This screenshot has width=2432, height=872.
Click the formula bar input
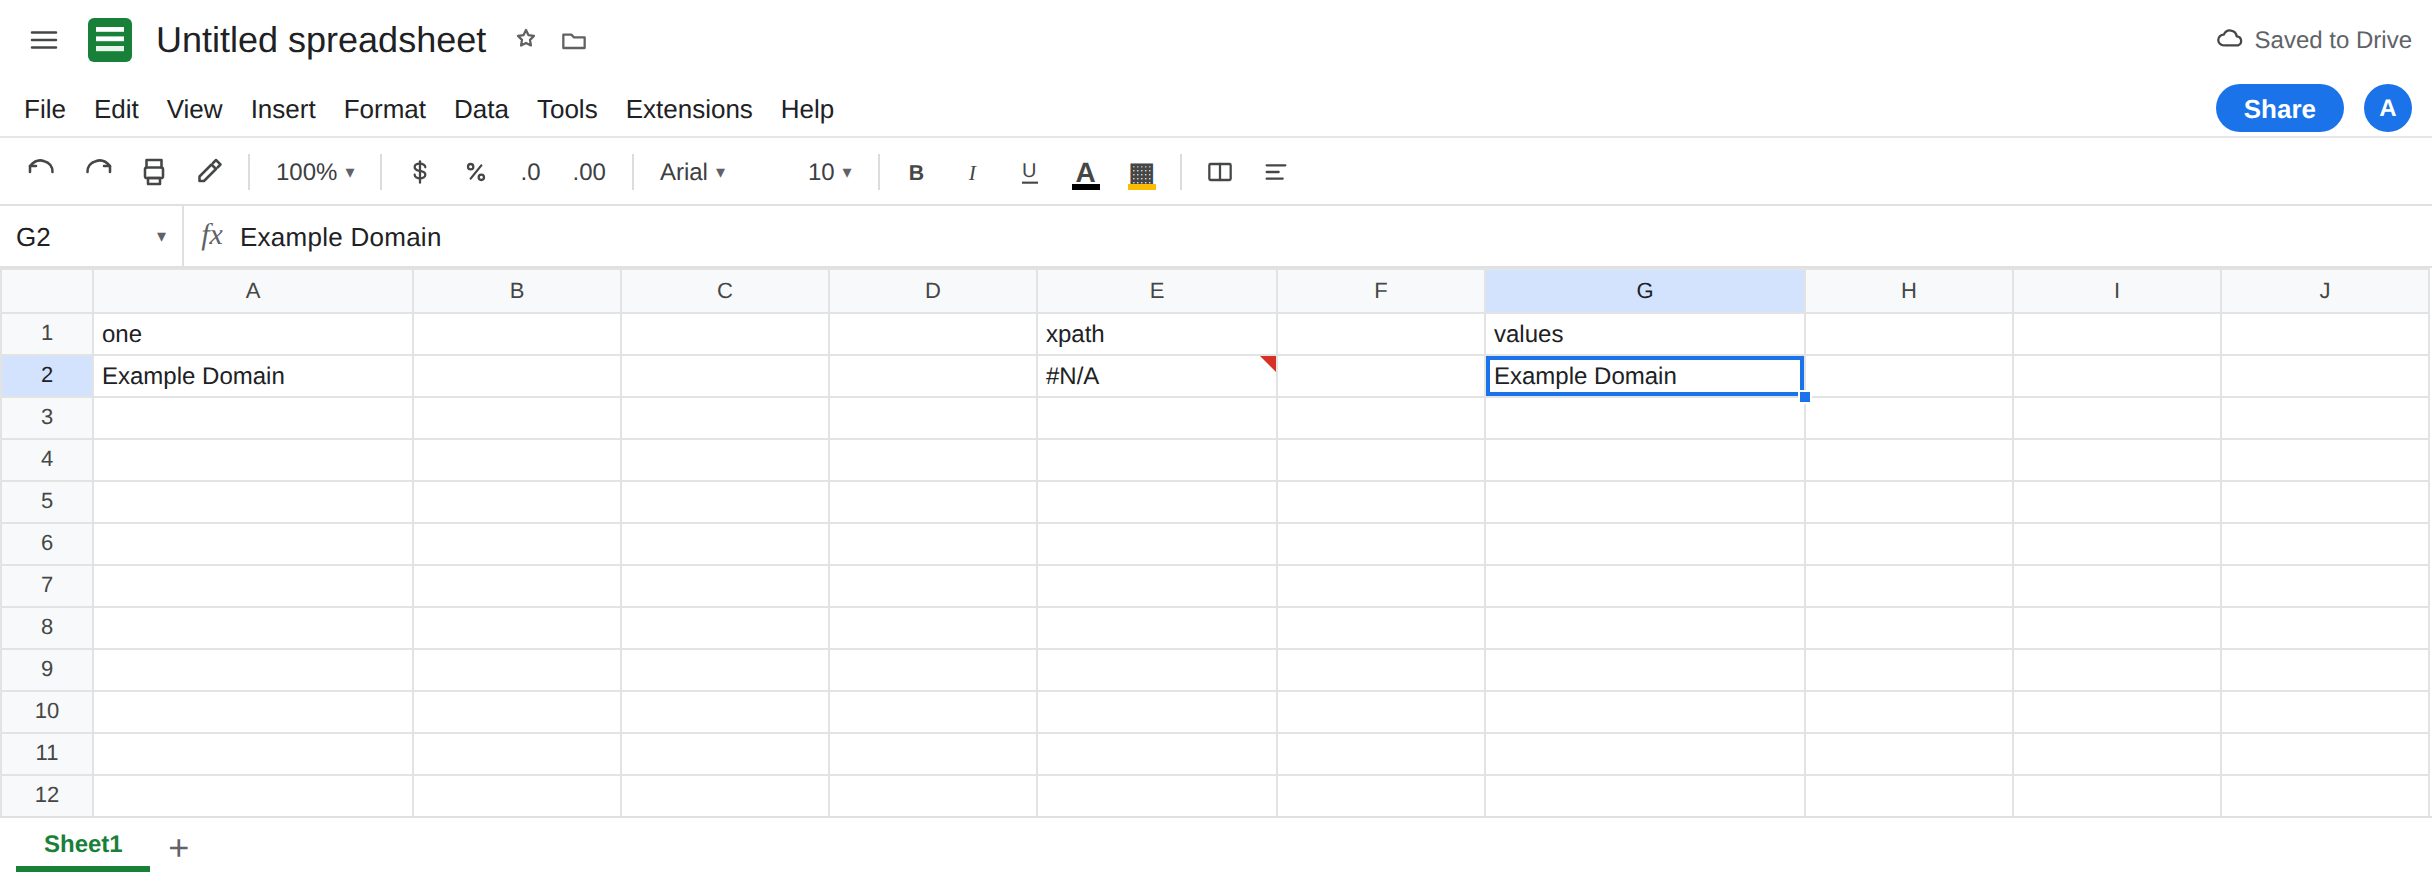pyautogui.click(x=1330, y=237)
